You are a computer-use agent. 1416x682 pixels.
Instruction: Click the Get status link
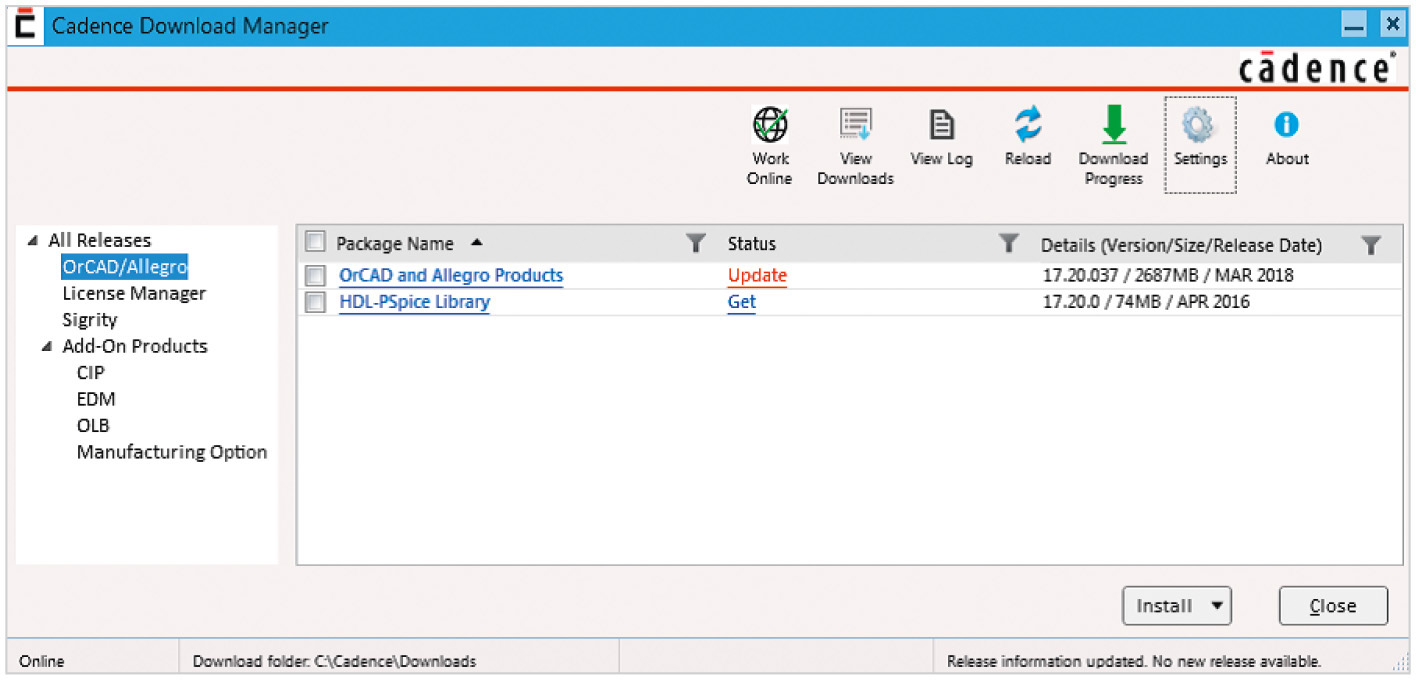741,302
